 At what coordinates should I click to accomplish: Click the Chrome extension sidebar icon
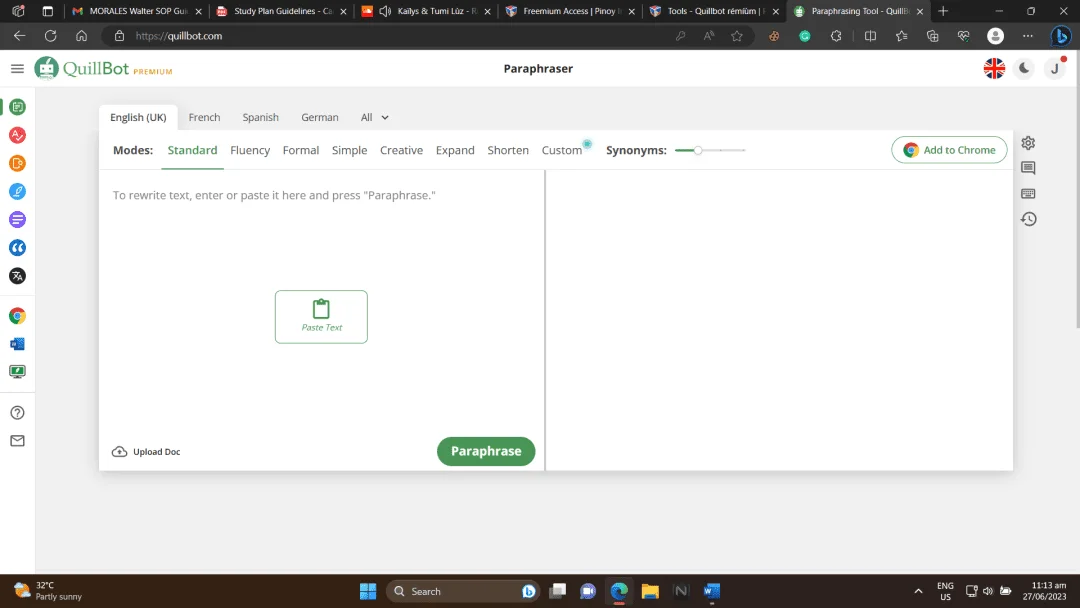(17, 316)
